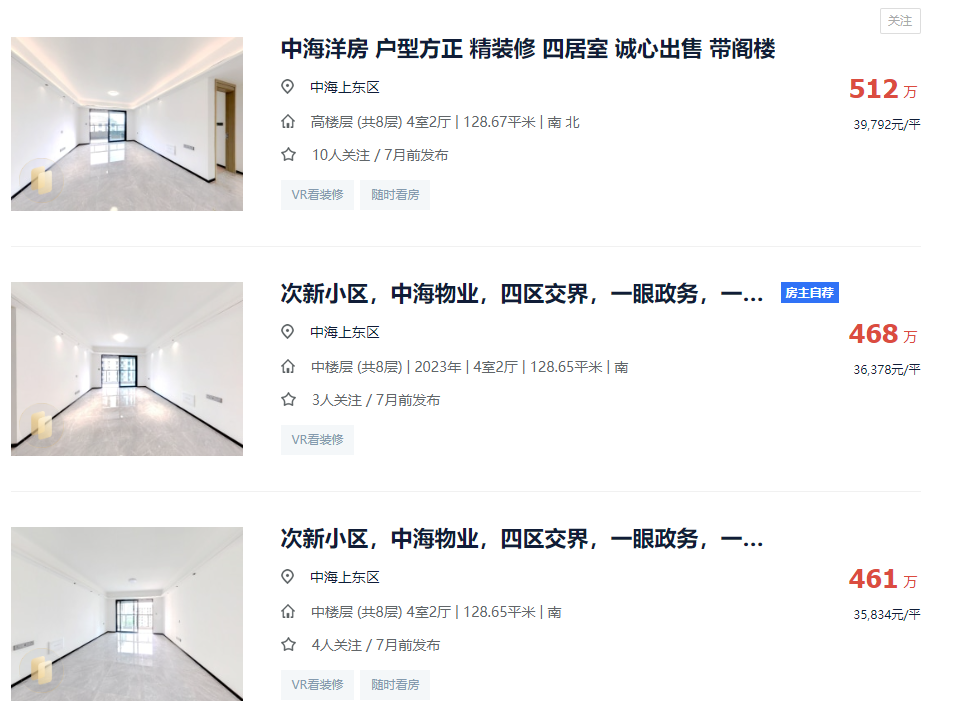This screenshot has width=964, height=706.
Task: Open the listing titled 中海洋房 户型方正 精装修
Action: tap(527, 49)
